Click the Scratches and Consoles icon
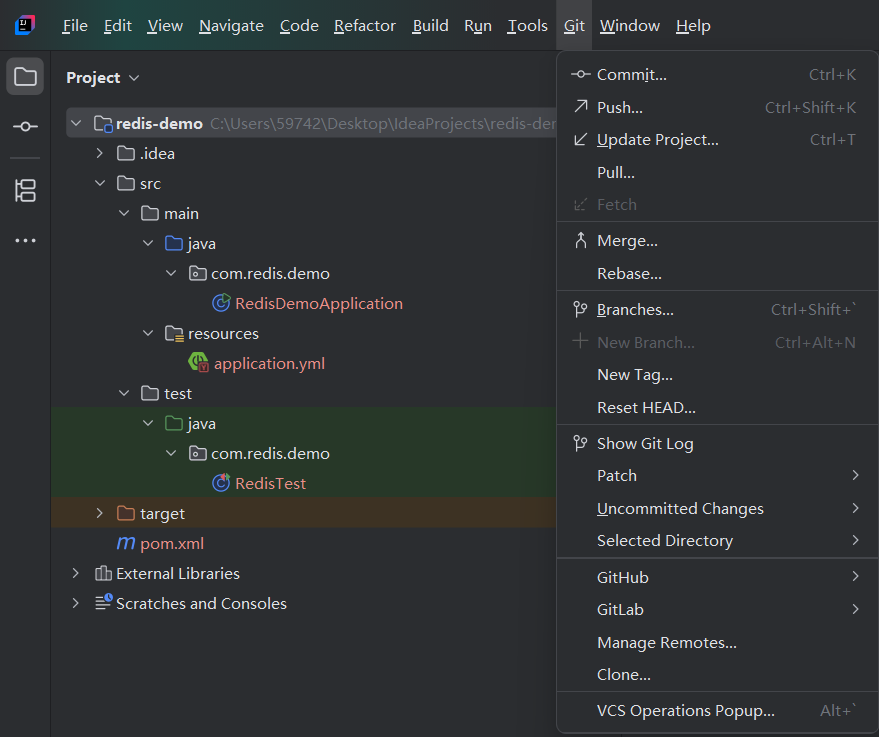 click(104, 602)
